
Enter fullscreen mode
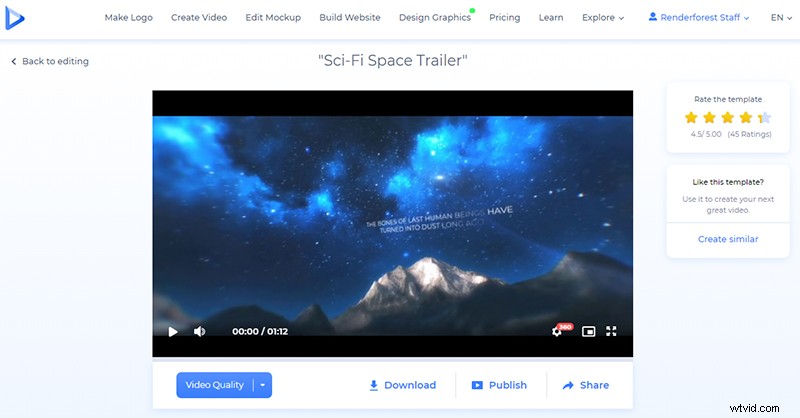(611, 331)
